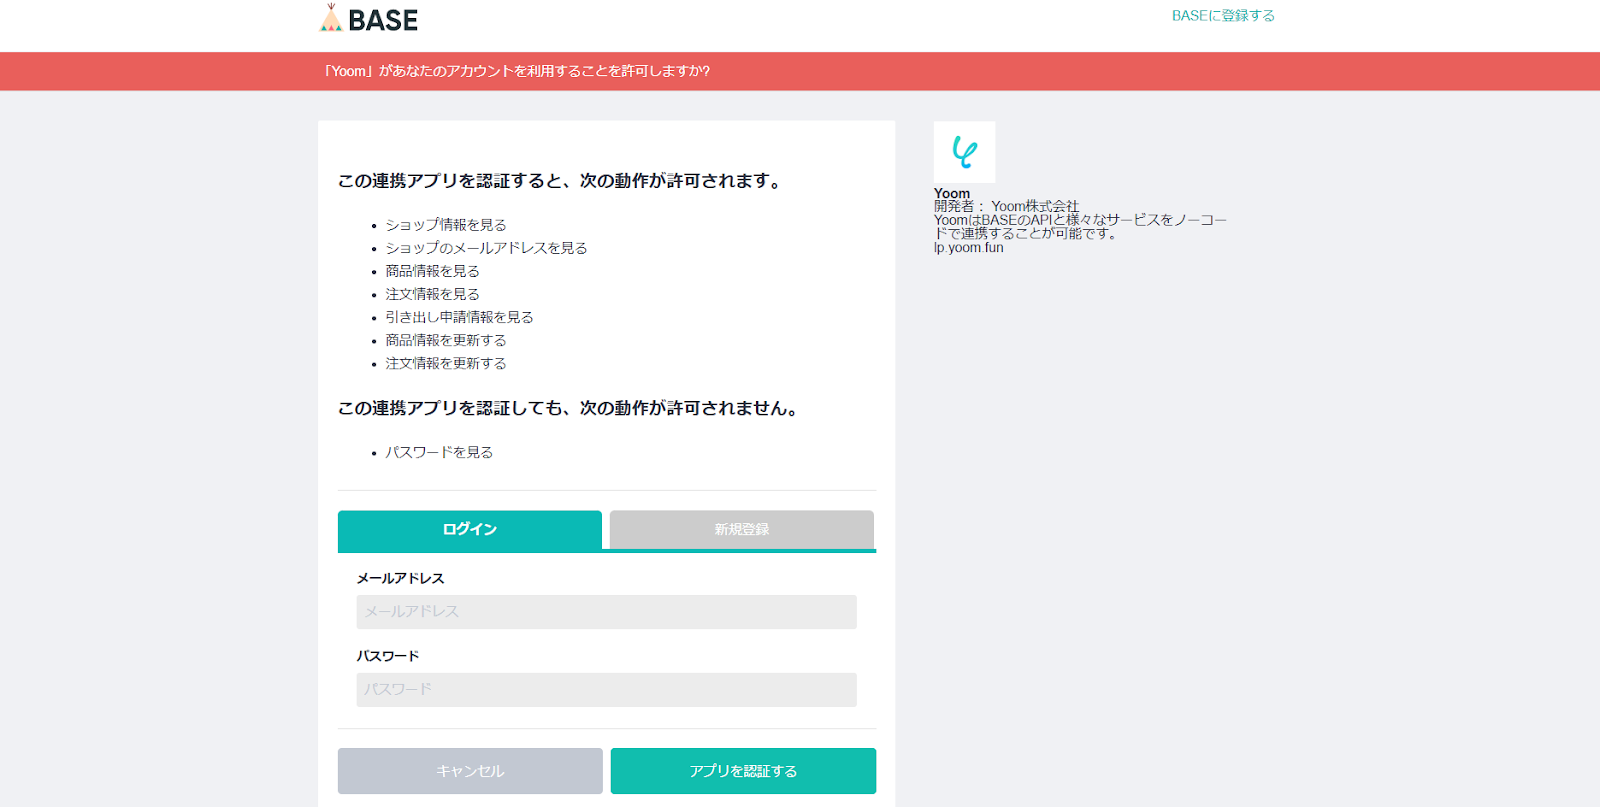1600x807 pixels.
Task: Click the パスワードを見る denied permission item
Action: 439,452
